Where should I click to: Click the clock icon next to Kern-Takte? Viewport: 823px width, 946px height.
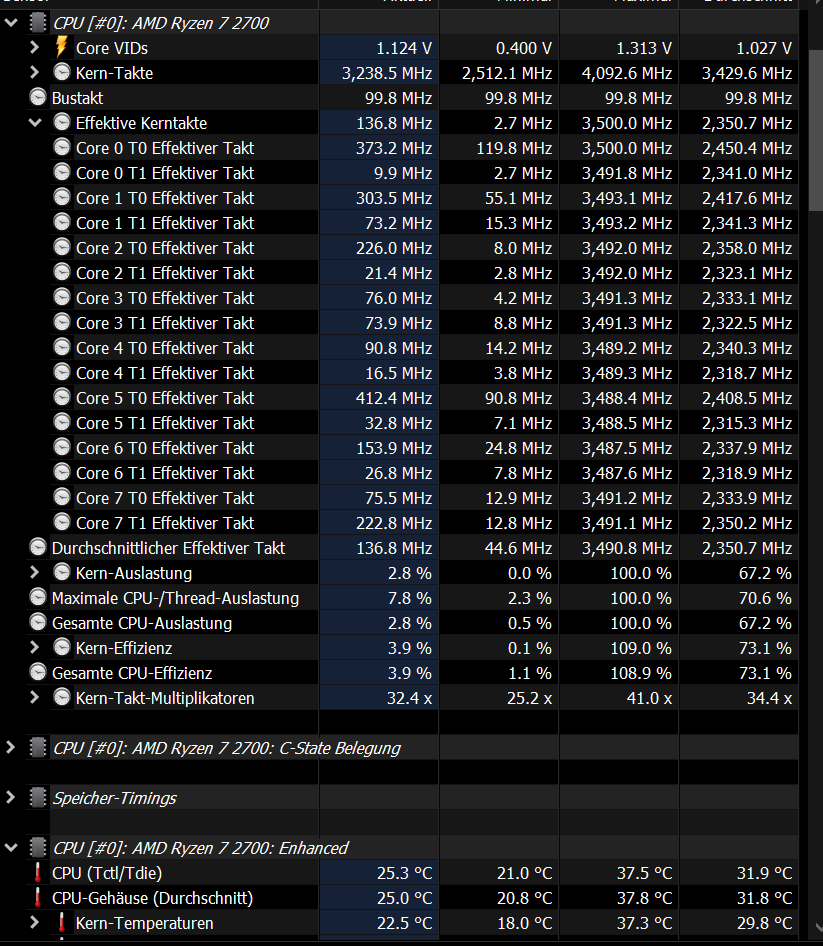click(62, 72)
